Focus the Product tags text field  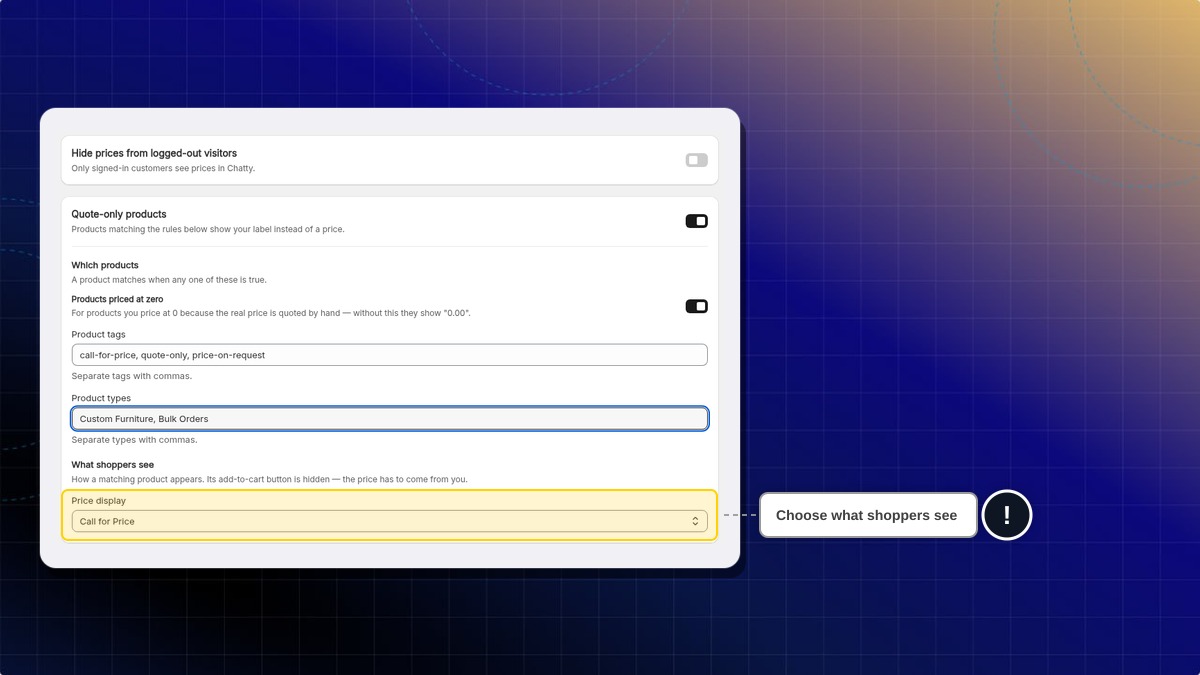(x=389, y=355)
